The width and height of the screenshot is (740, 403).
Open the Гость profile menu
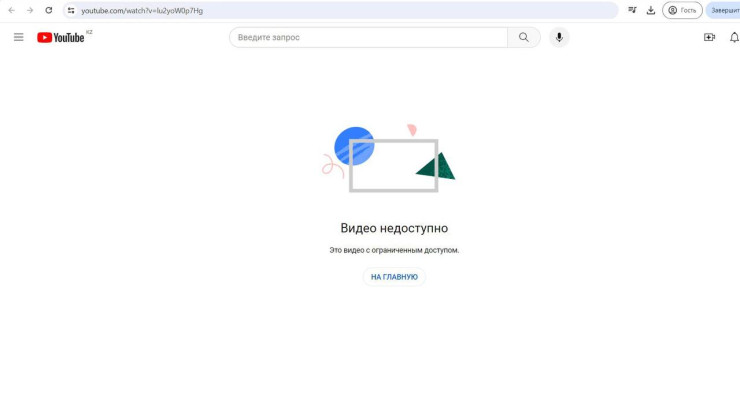(x=682, y=10)
